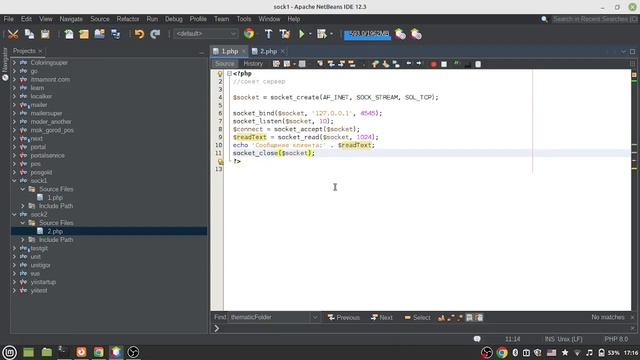Close the Projects panel tab
The image size is (640, 360).
(x=40, y=51)
